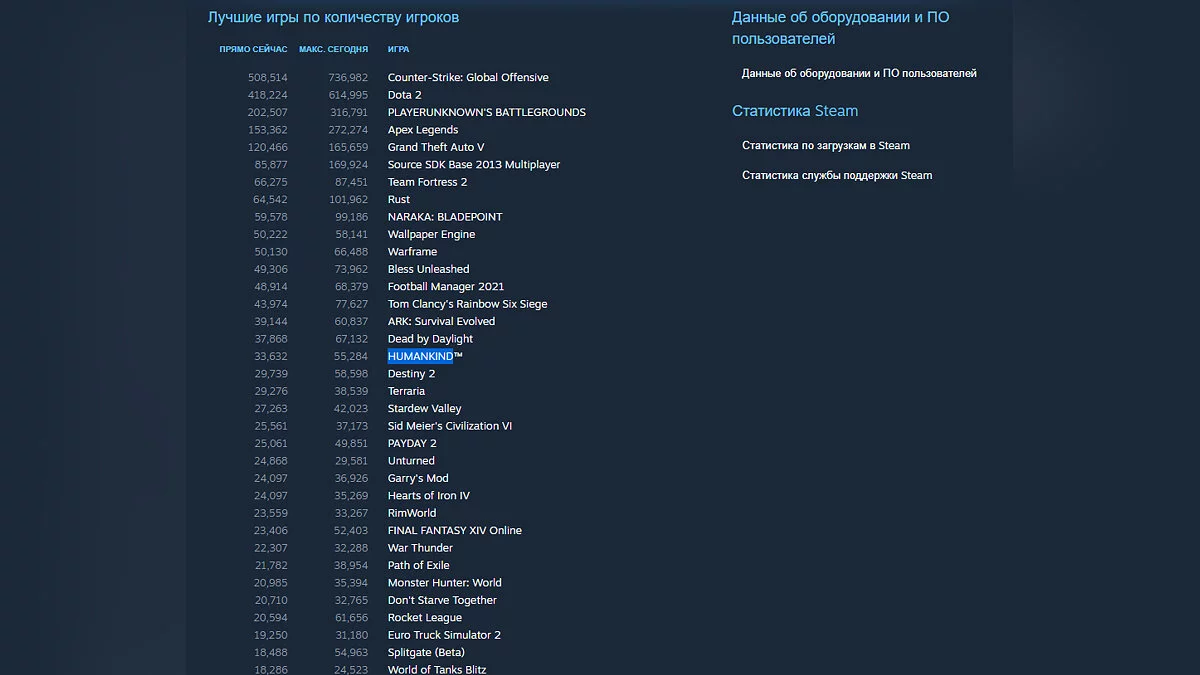Image resolution: width=1200 pixels, height=675 pixels.
Task: Open the RimWorld link
Action: tap(412, 513)
